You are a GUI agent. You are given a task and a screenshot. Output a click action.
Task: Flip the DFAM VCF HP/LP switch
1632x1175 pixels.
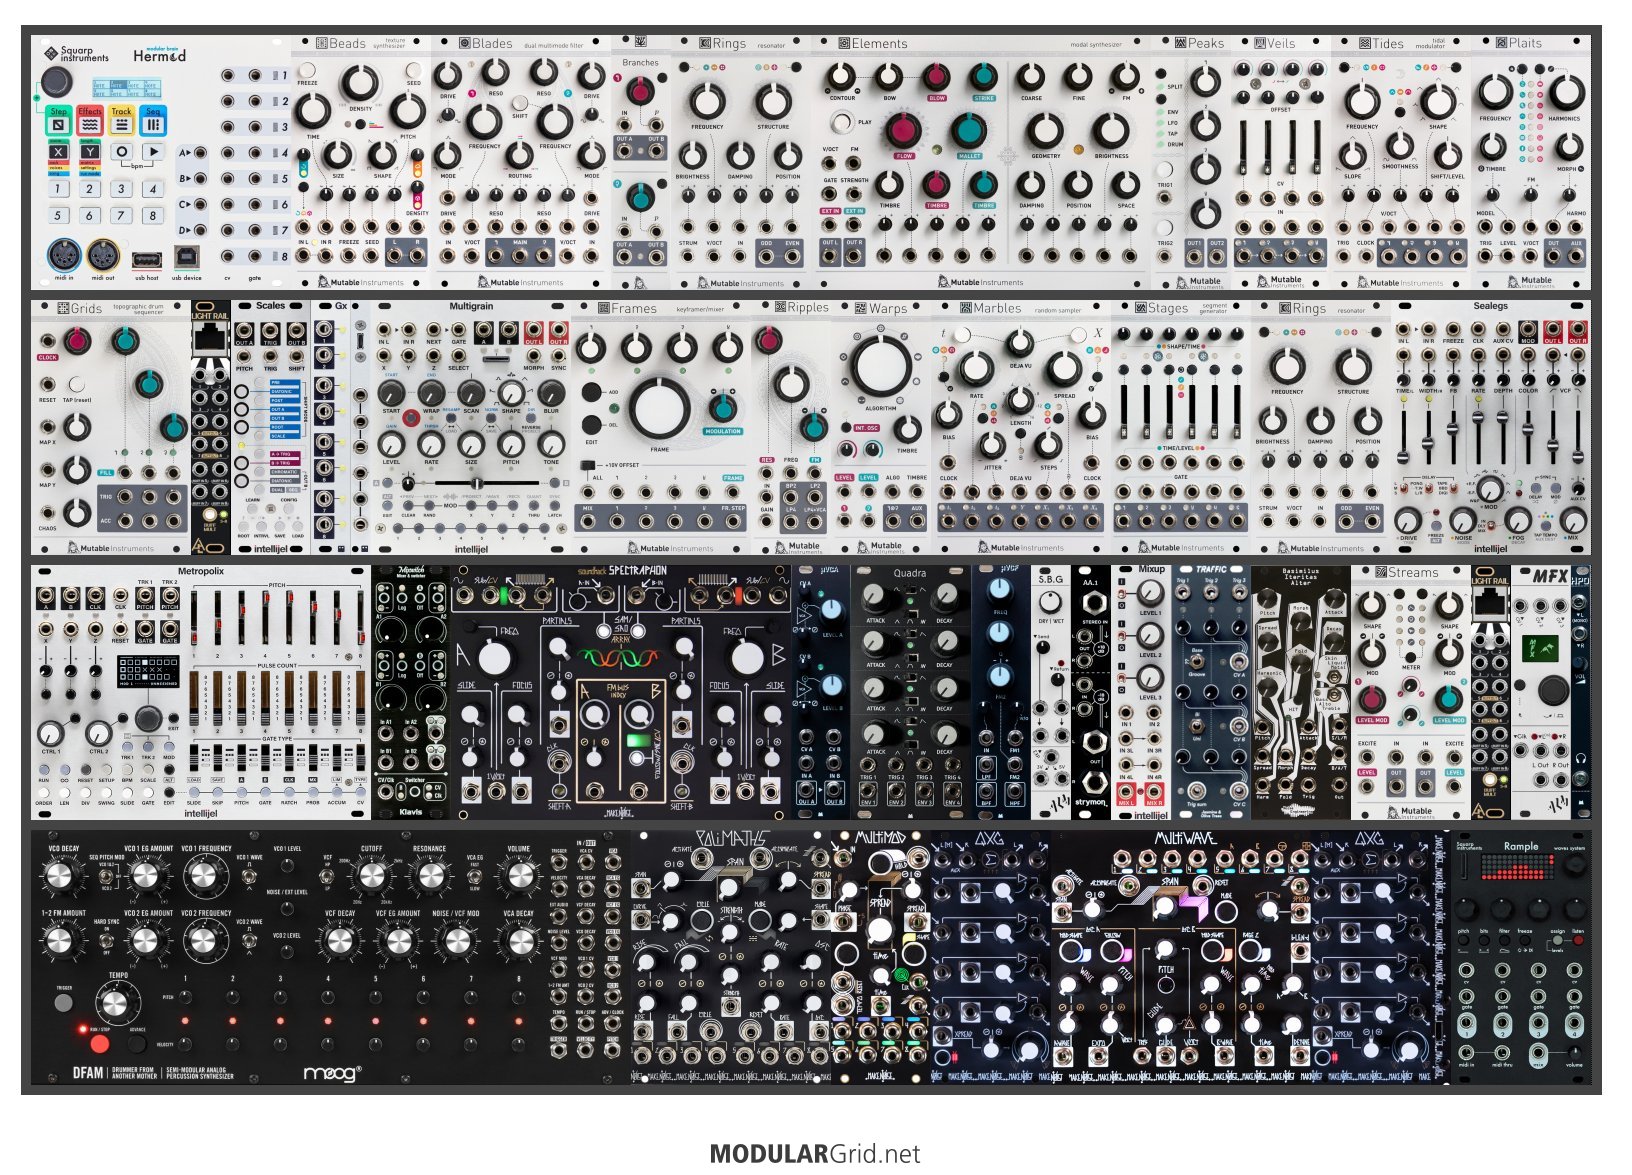(328, 876)
